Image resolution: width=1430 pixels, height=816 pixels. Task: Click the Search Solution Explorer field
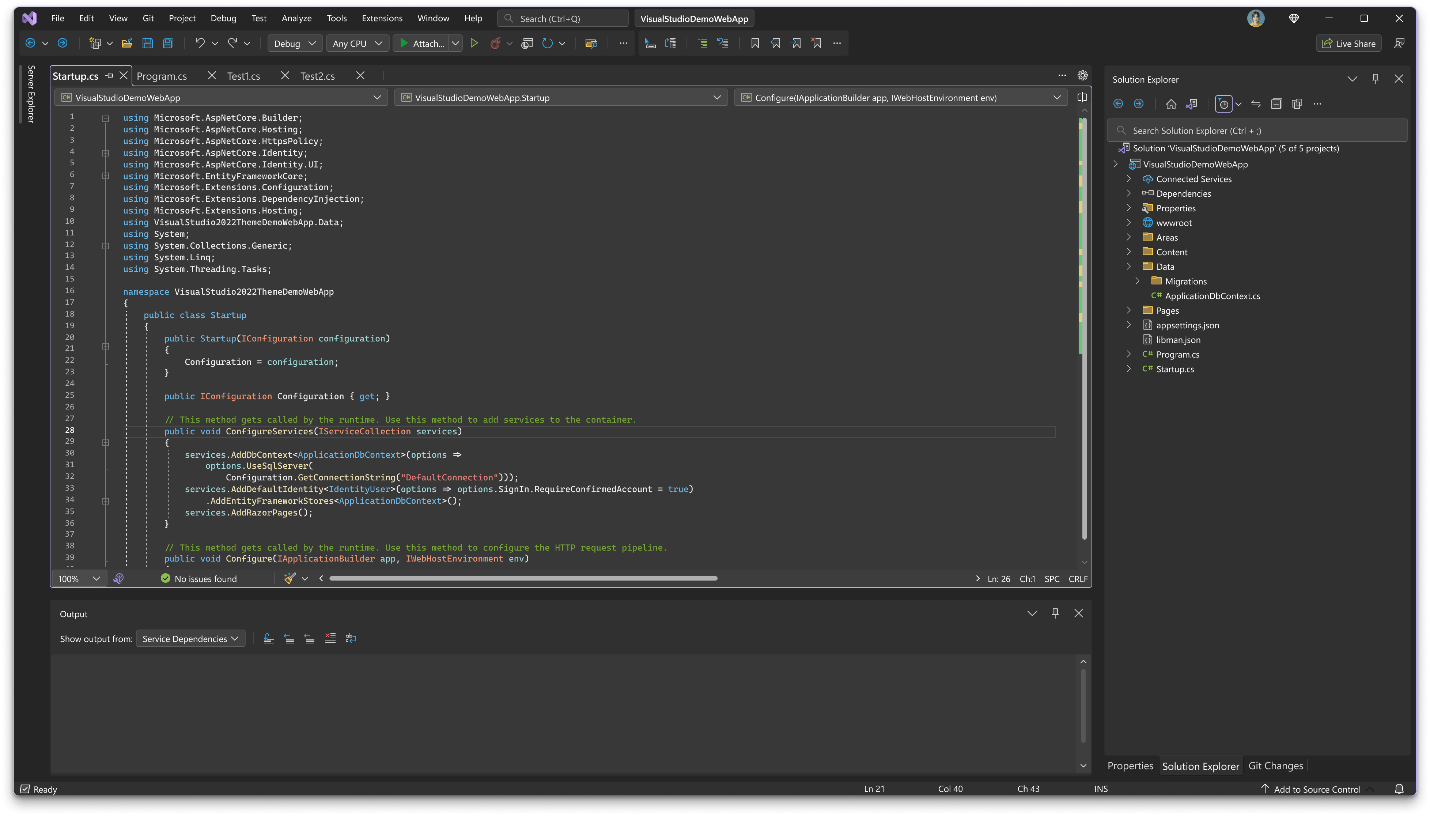coord(1258,130)
